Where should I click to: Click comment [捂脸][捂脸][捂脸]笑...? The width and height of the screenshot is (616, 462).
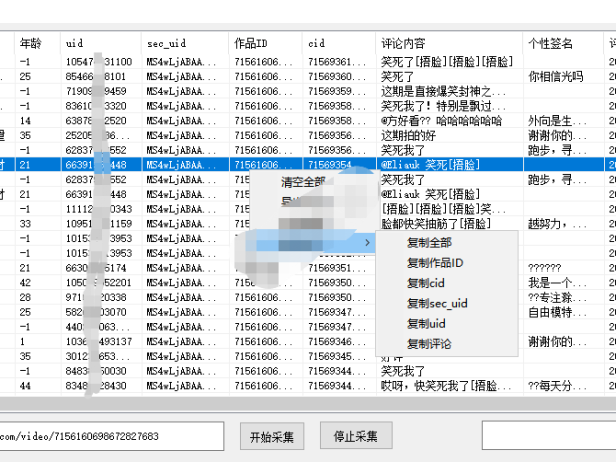[x=444, y=209]
